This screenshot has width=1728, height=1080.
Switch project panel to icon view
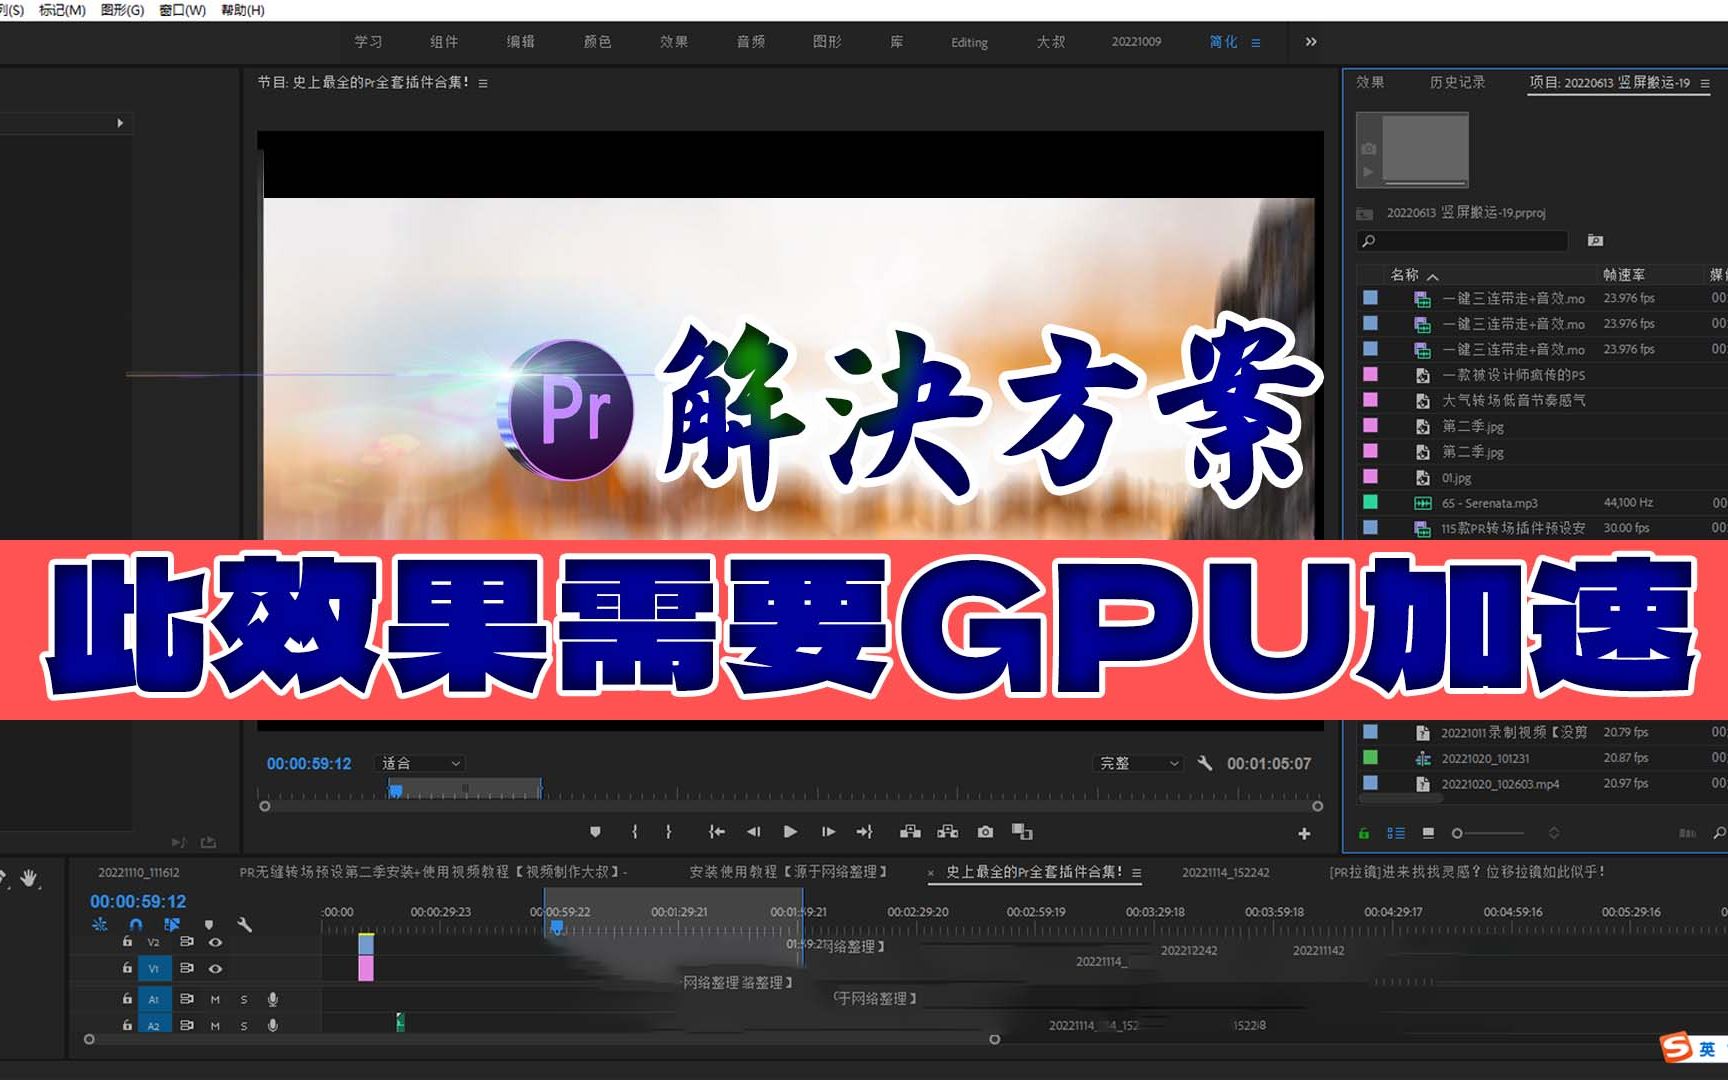tap(1428, 833)
